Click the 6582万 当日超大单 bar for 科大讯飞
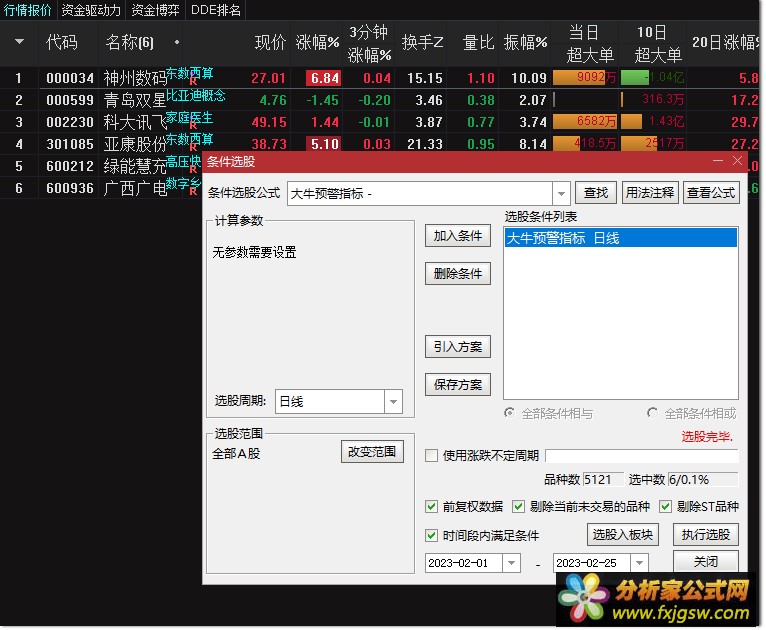This screenshot has width=766, height=630. point(584,122)
